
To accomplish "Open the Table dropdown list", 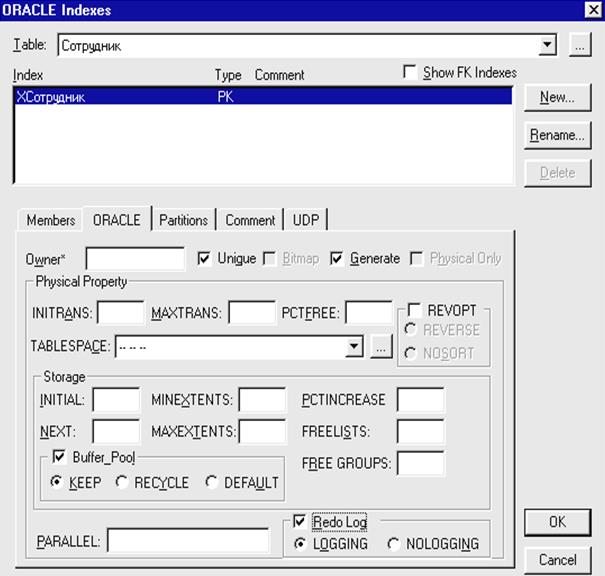I will (x=547, y=45).
